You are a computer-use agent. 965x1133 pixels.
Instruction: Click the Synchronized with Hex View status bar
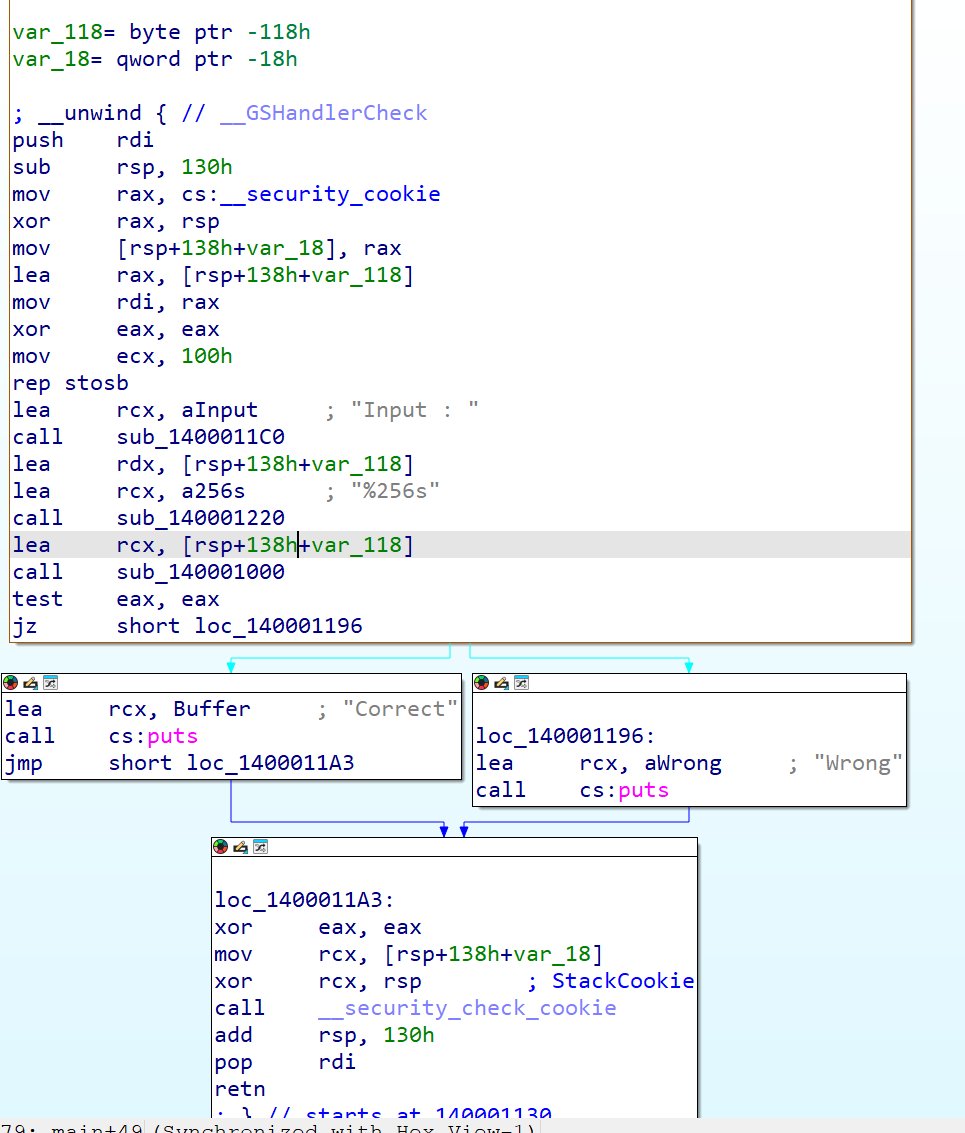point(300,1126)
